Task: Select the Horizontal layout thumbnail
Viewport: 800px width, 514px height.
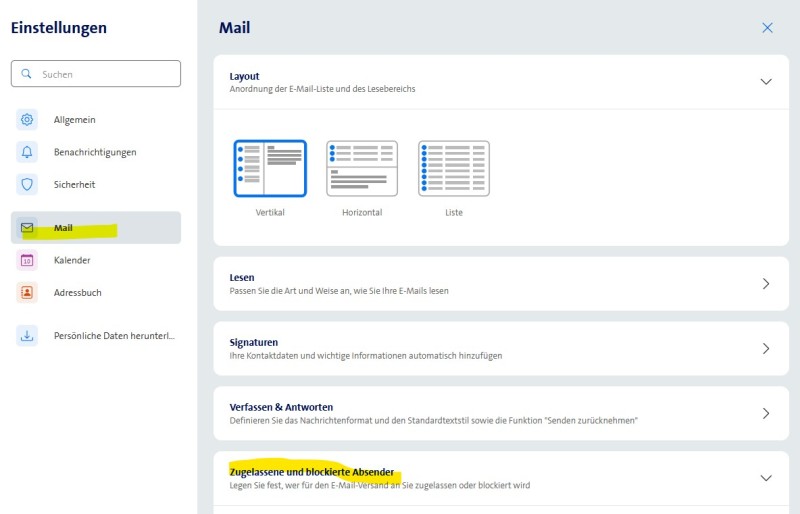Action: (x=362, y=168)
